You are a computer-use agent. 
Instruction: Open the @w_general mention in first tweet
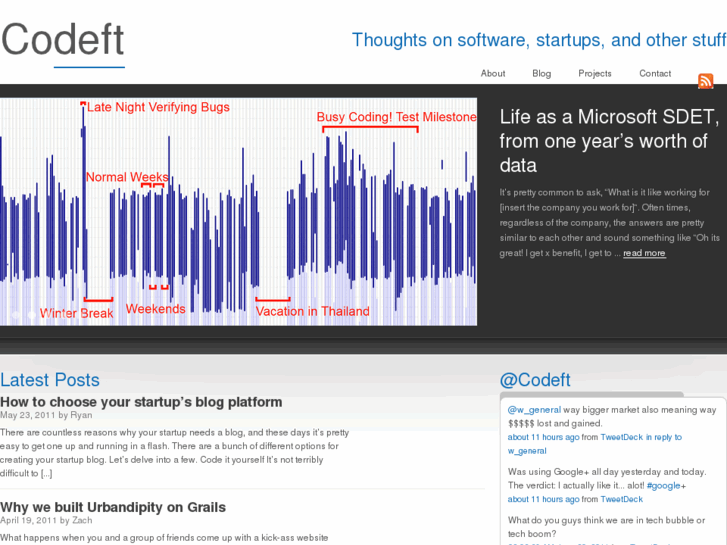coord(533,410)
